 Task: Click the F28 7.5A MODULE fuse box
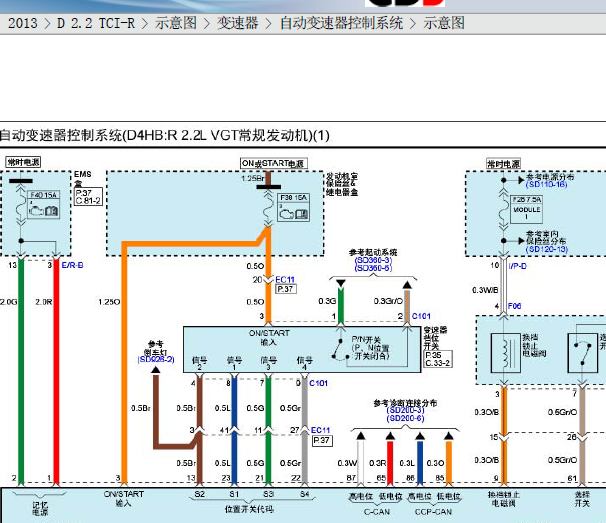(x=526, y=210)
